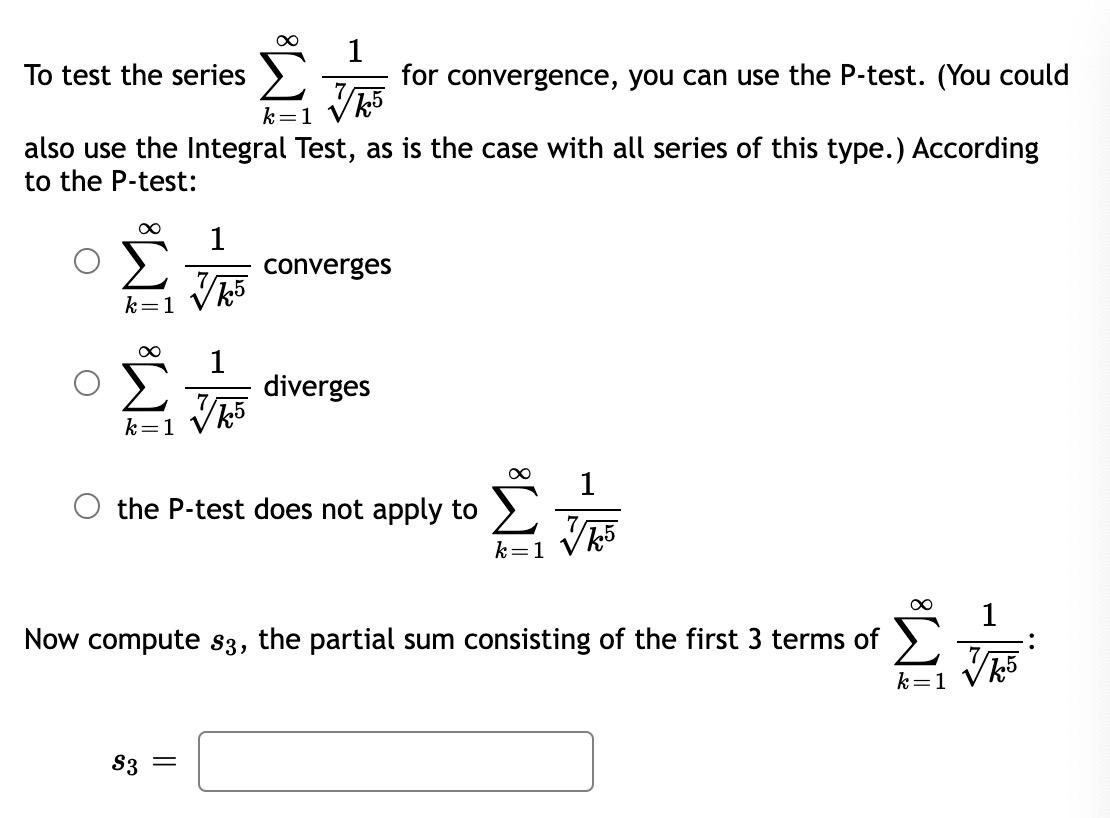The height and width of the screenshot is (818, 1110).
Task: Click the "s3 =" label beside the input
Action: tap(144, 762)
